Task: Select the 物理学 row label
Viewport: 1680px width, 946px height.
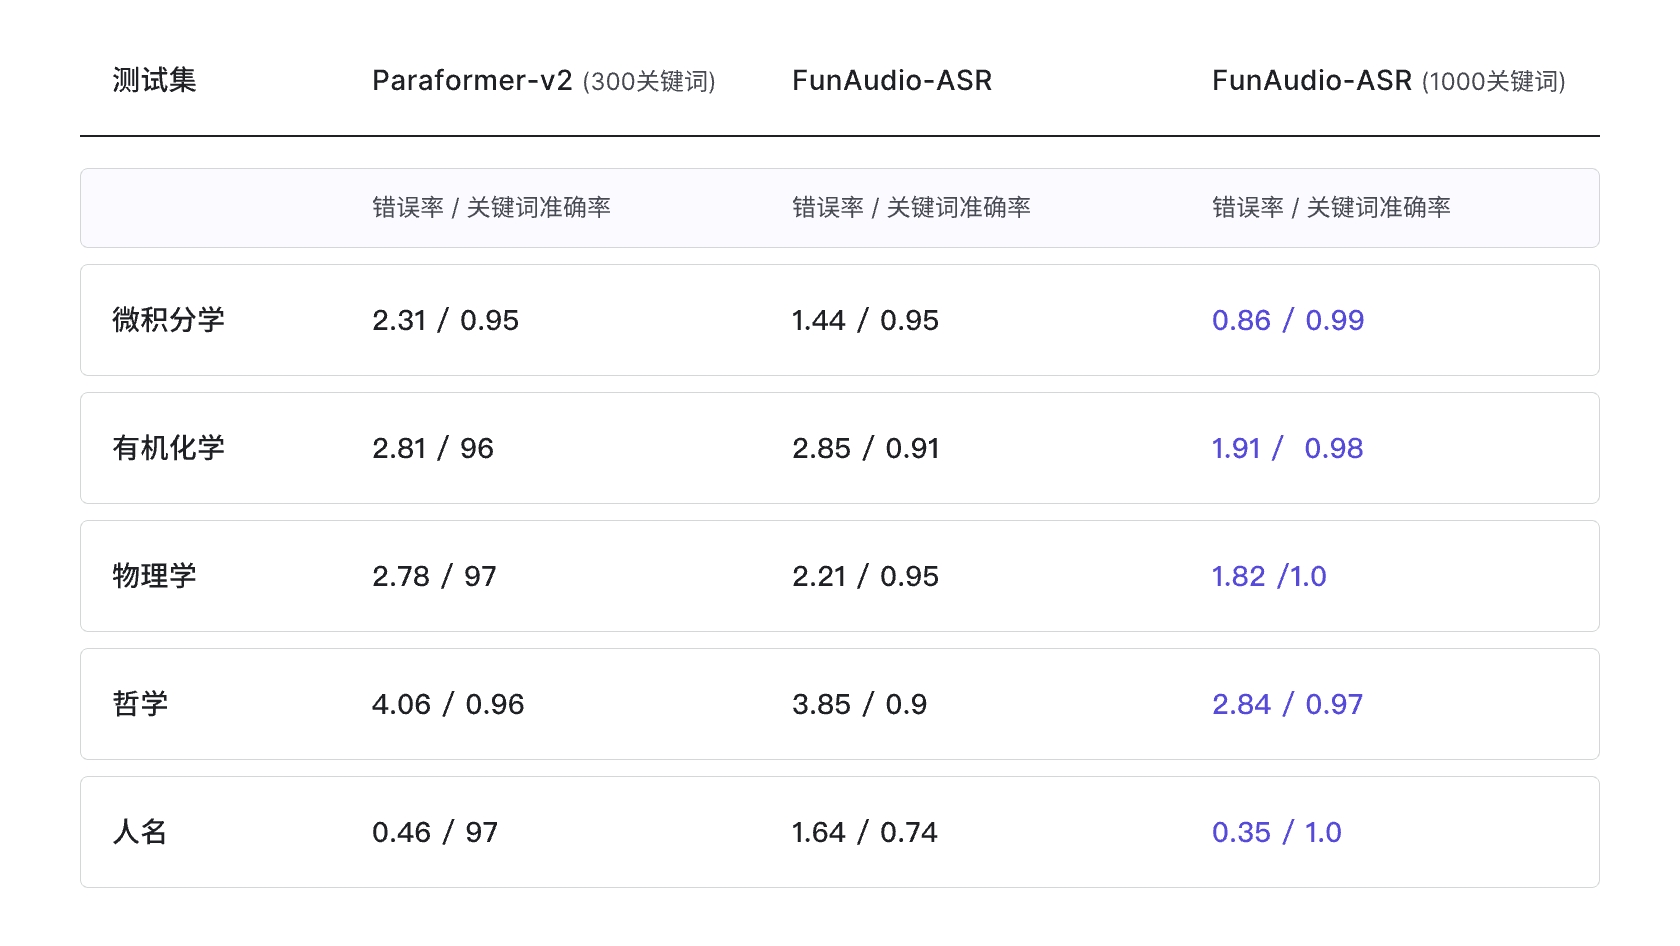Action: point(154,576)
